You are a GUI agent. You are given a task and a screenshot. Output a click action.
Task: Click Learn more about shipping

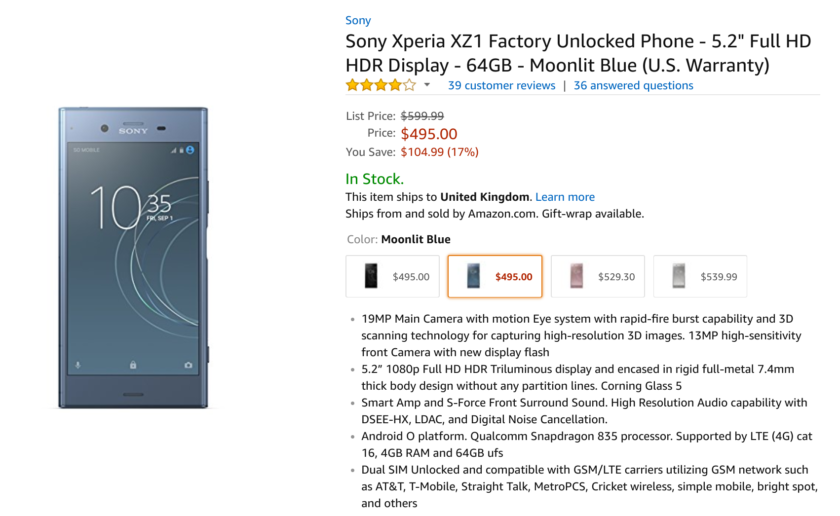click(x=564, y=197)
